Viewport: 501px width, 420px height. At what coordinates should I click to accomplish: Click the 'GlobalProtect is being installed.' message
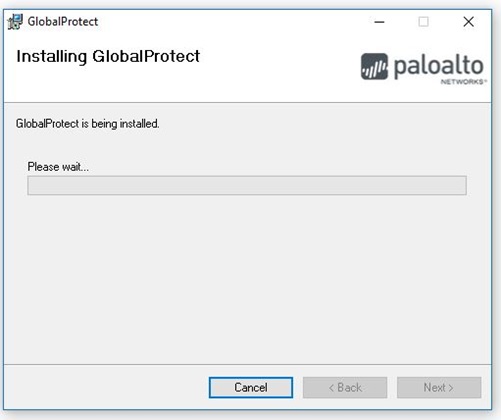click(88, 124)
